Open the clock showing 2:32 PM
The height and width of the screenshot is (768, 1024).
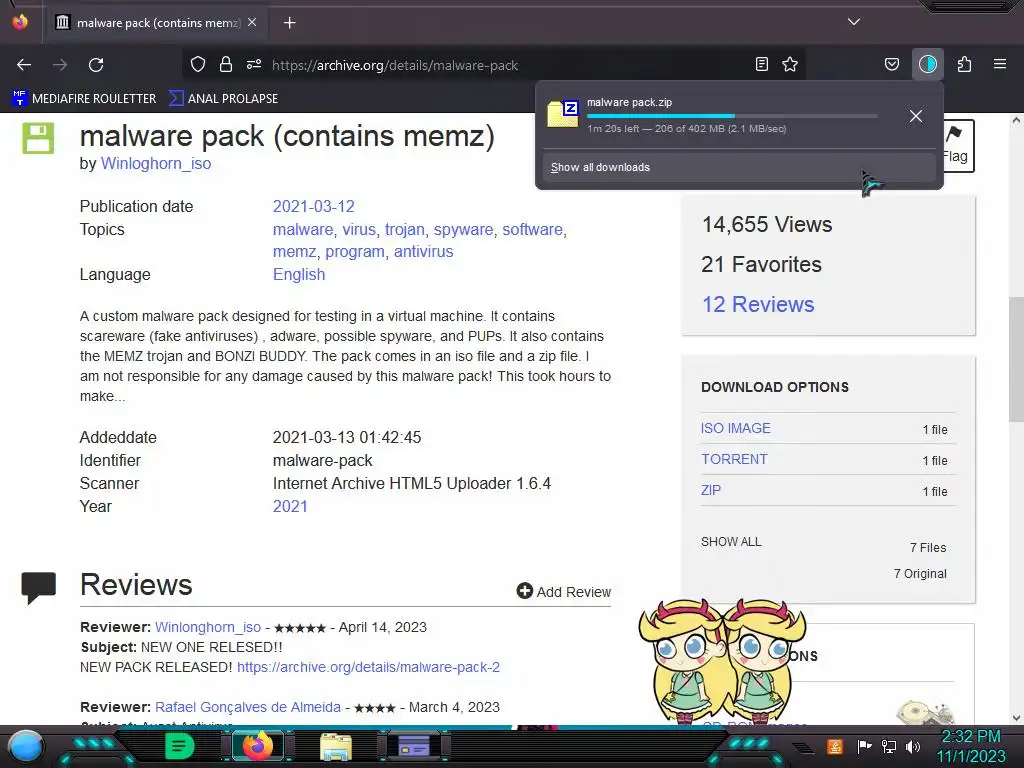point(970,746)
